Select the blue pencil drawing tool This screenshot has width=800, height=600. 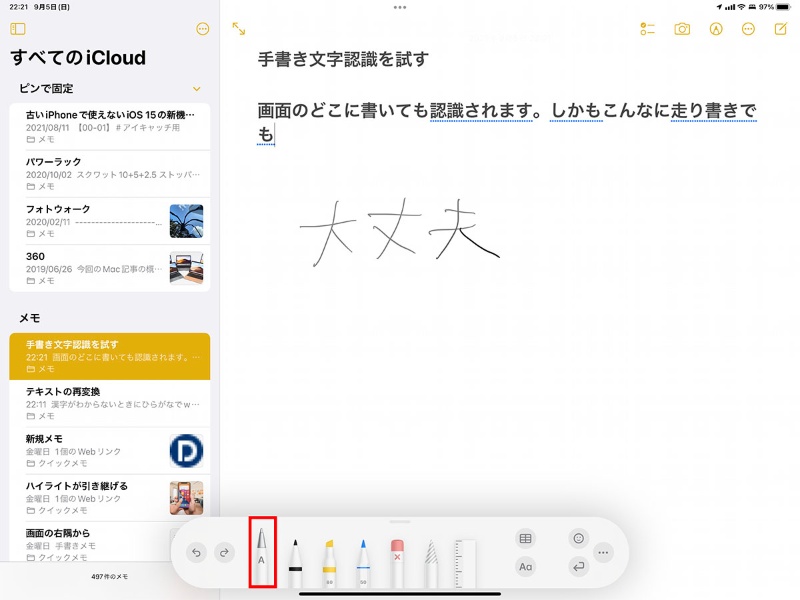coord(365,553)
